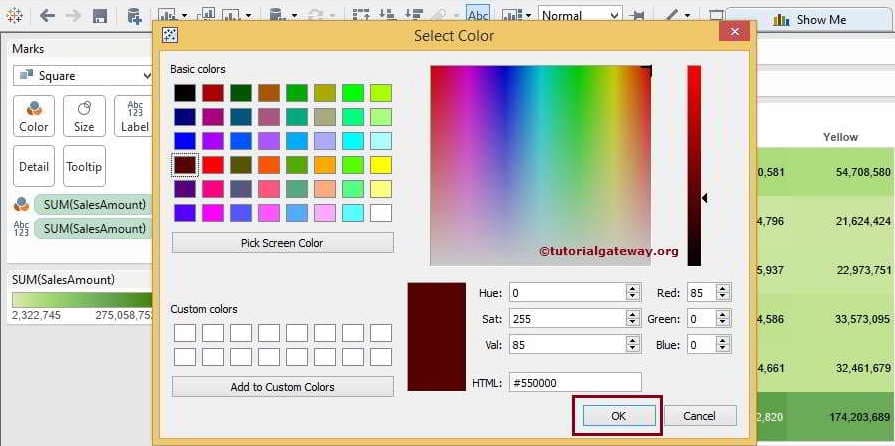Click the swap rows and columns icon

(361, 15)
